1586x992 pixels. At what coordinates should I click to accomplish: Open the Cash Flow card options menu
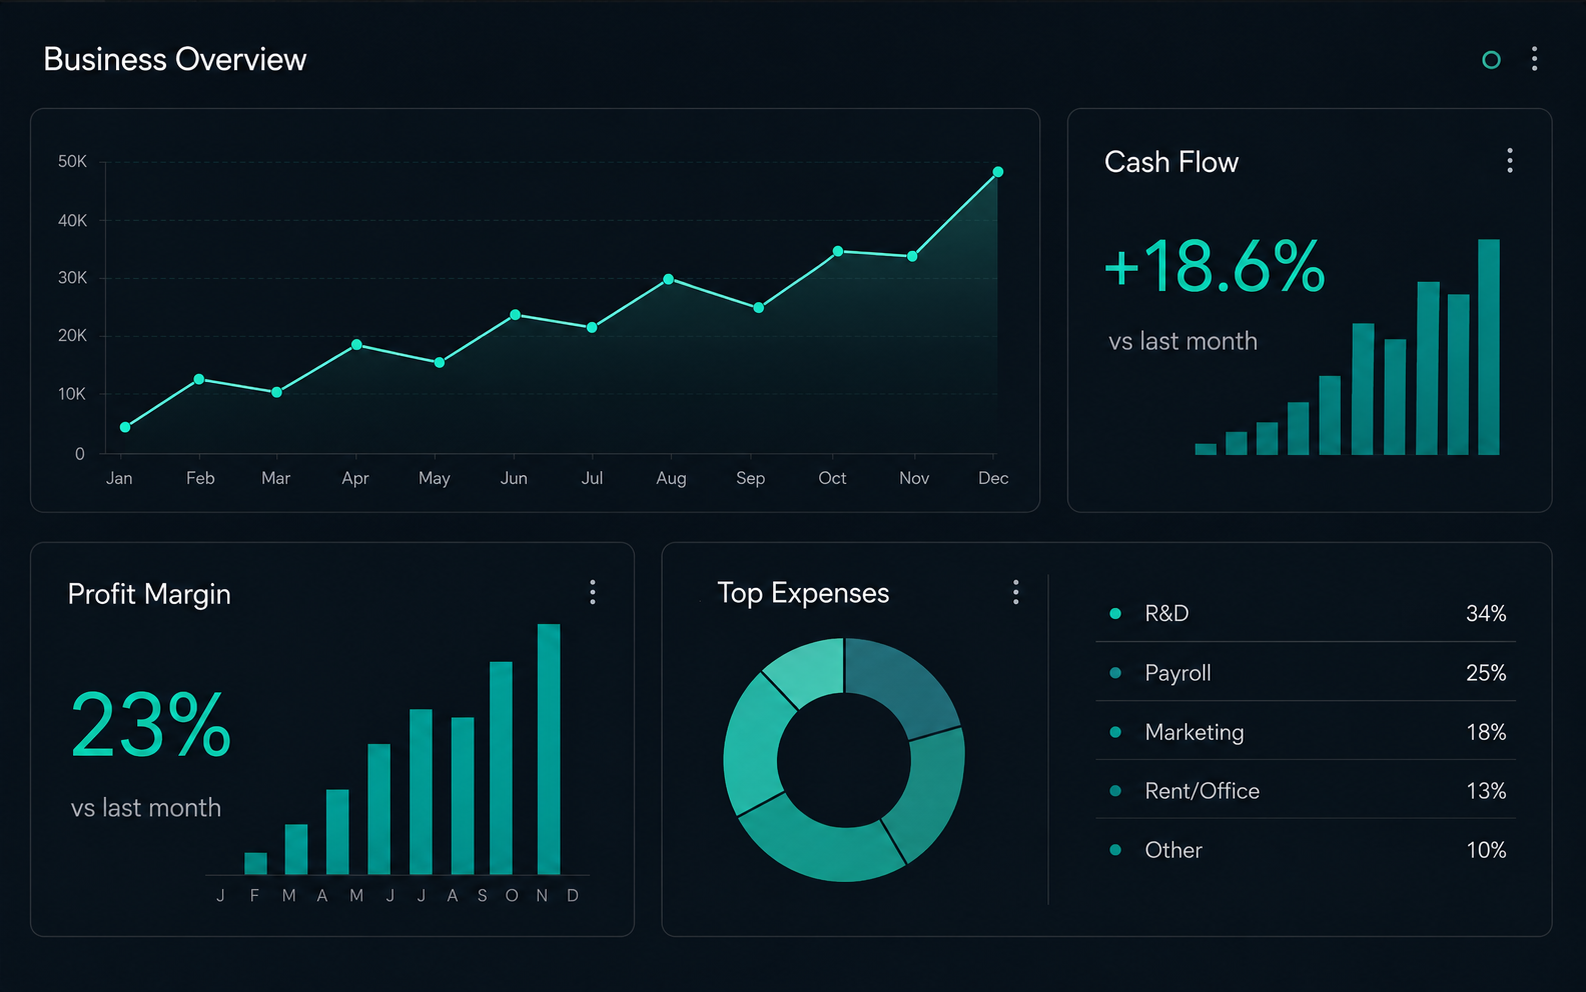pyautogui.click(x=1510, y=160)
